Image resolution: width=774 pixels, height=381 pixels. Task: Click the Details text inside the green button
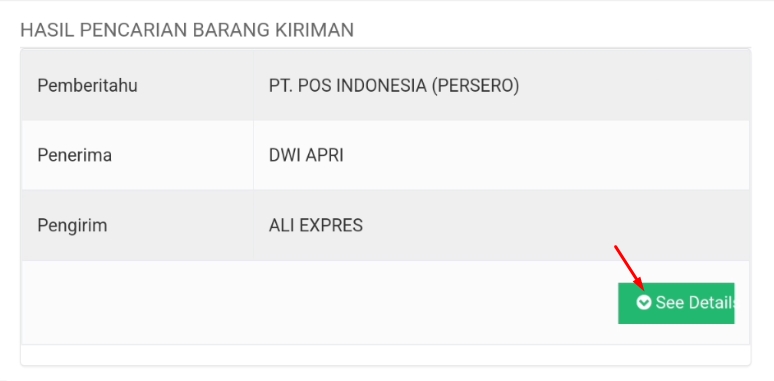click(x=711, y=303)
